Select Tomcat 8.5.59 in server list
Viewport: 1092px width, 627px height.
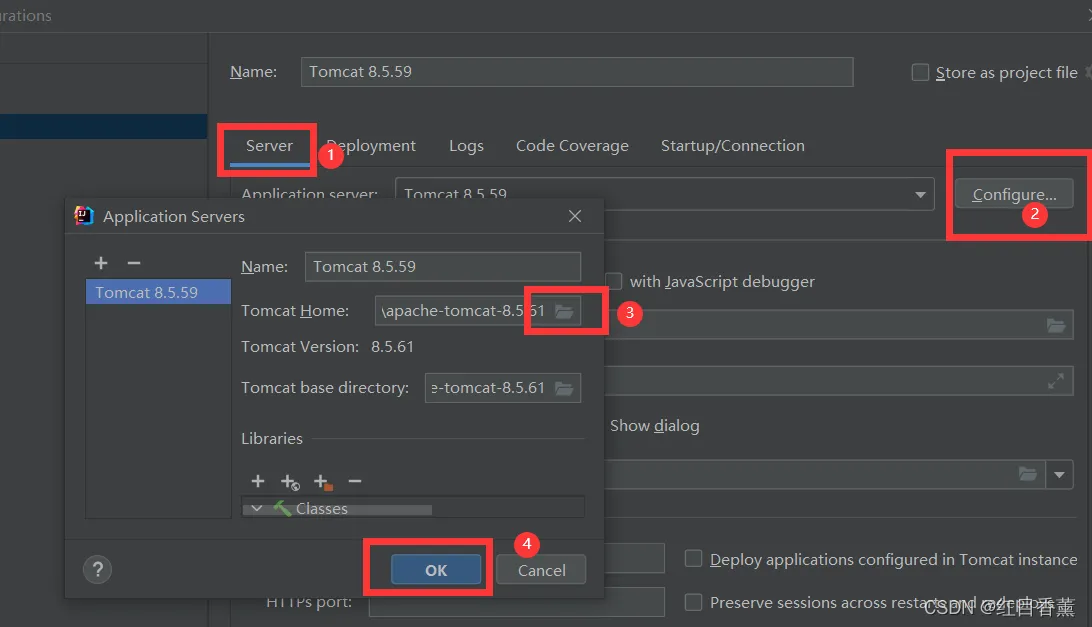click(x=158, y=292)
